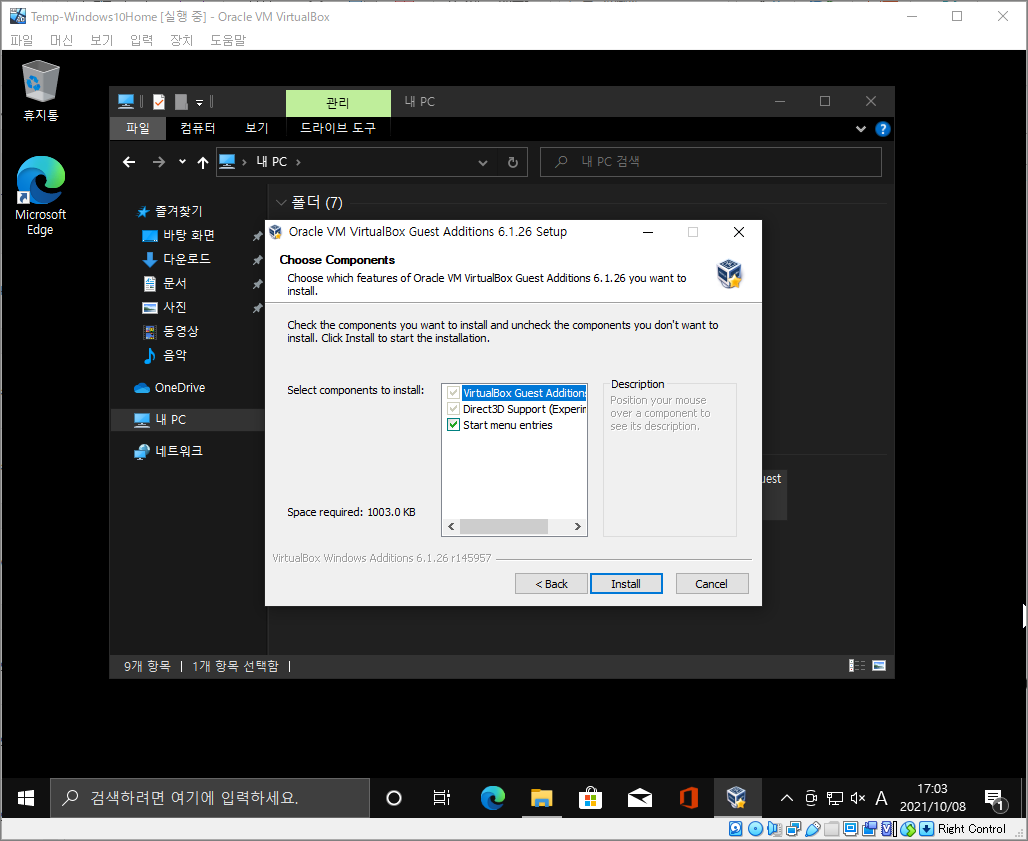Open the recording indicator in VirtualBox status bar
This screenshot has width=1028, height=841.
pyautogui.click(x=869, y=829)
